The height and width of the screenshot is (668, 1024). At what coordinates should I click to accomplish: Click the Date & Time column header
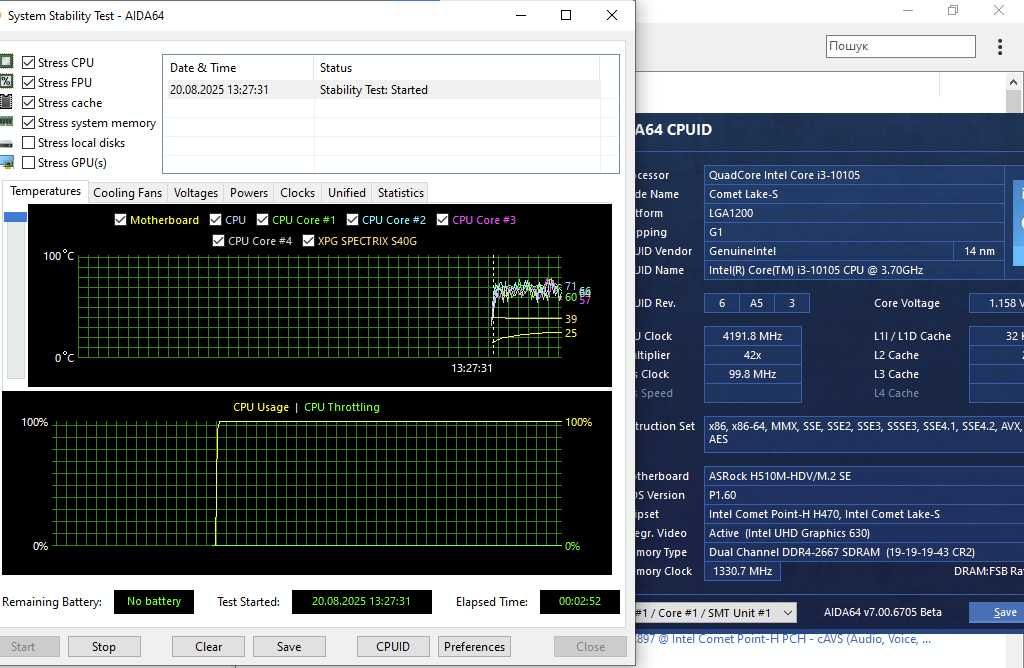[238, 67]
